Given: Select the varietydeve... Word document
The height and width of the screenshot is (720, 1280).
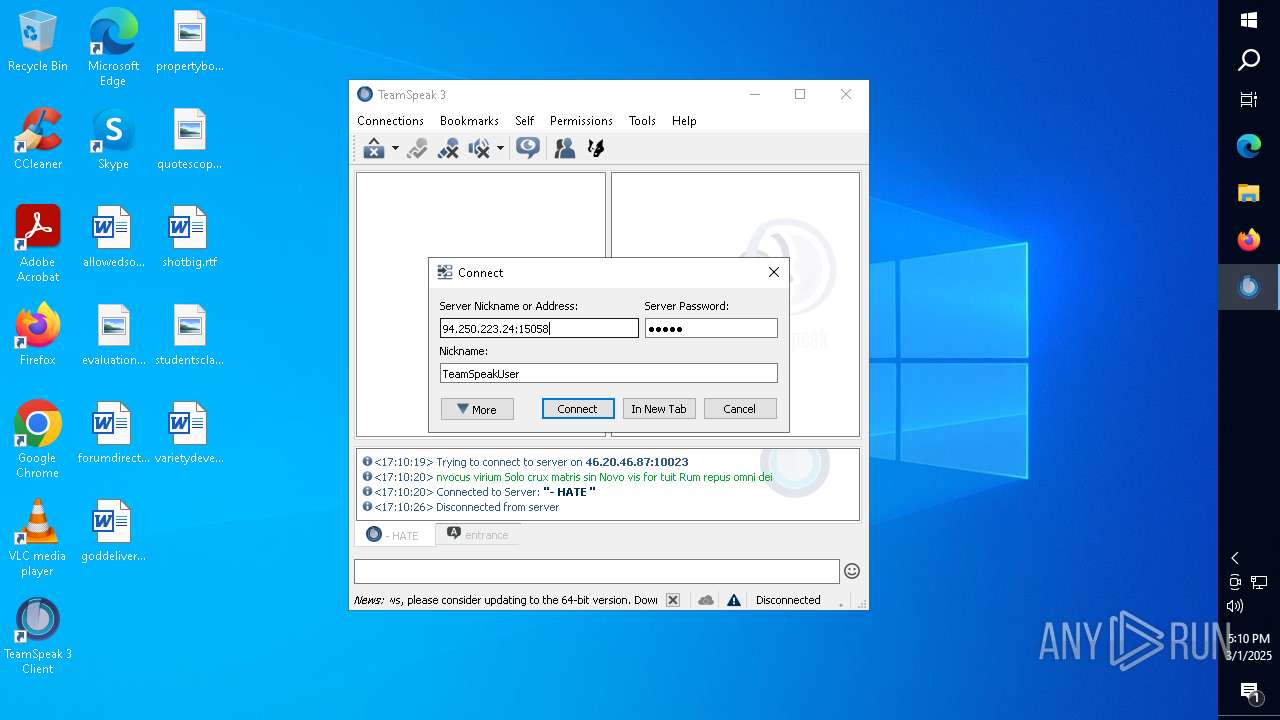Looking at the screenshot, I should point(189,433).
